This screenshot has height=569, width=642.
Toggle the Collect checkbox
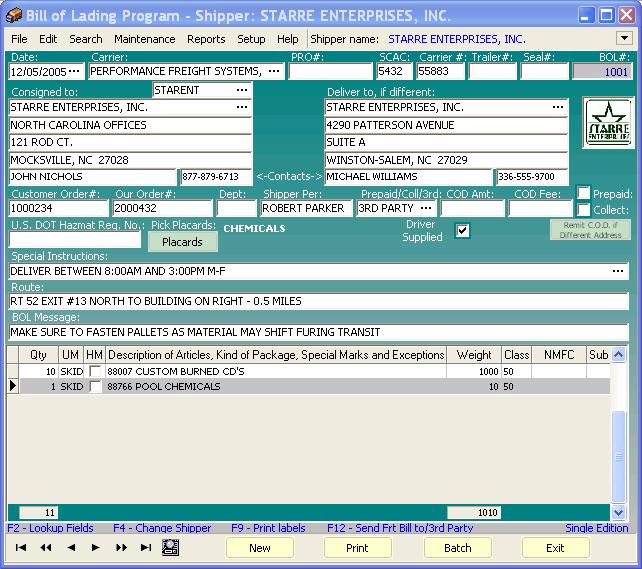point(583,210)
